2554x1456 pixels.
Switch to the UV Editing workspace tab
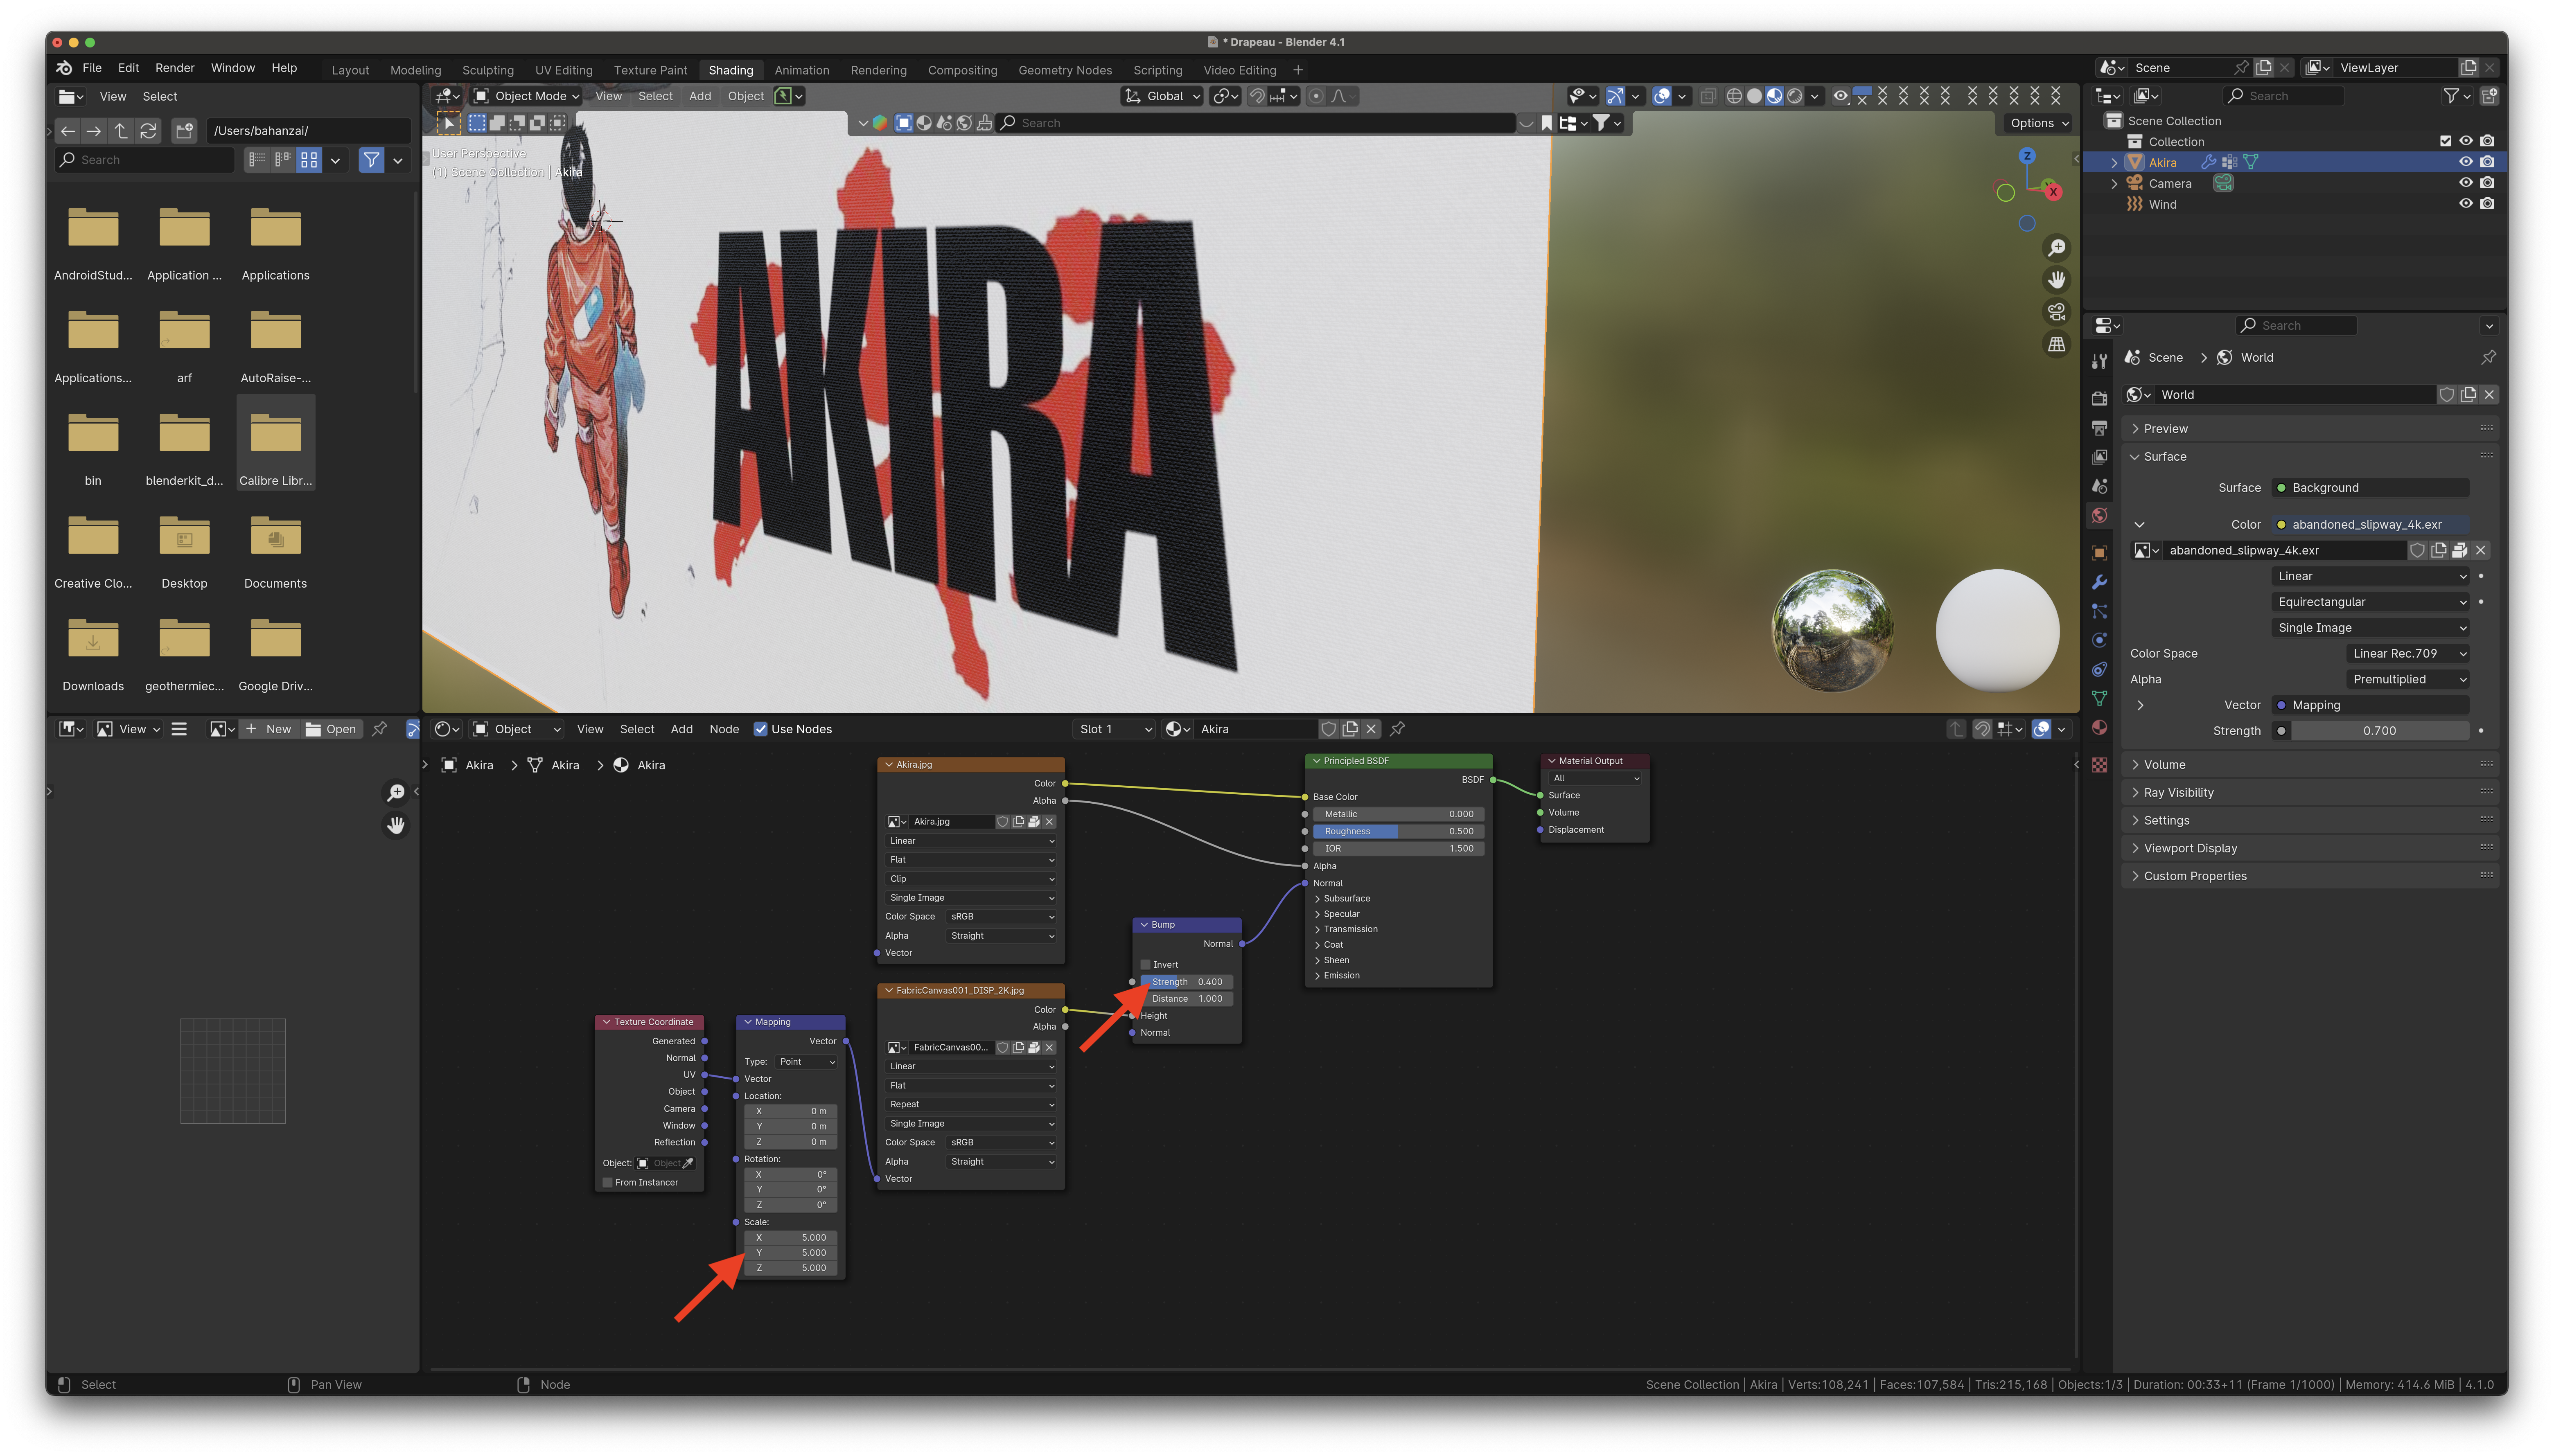pos(564,70)
